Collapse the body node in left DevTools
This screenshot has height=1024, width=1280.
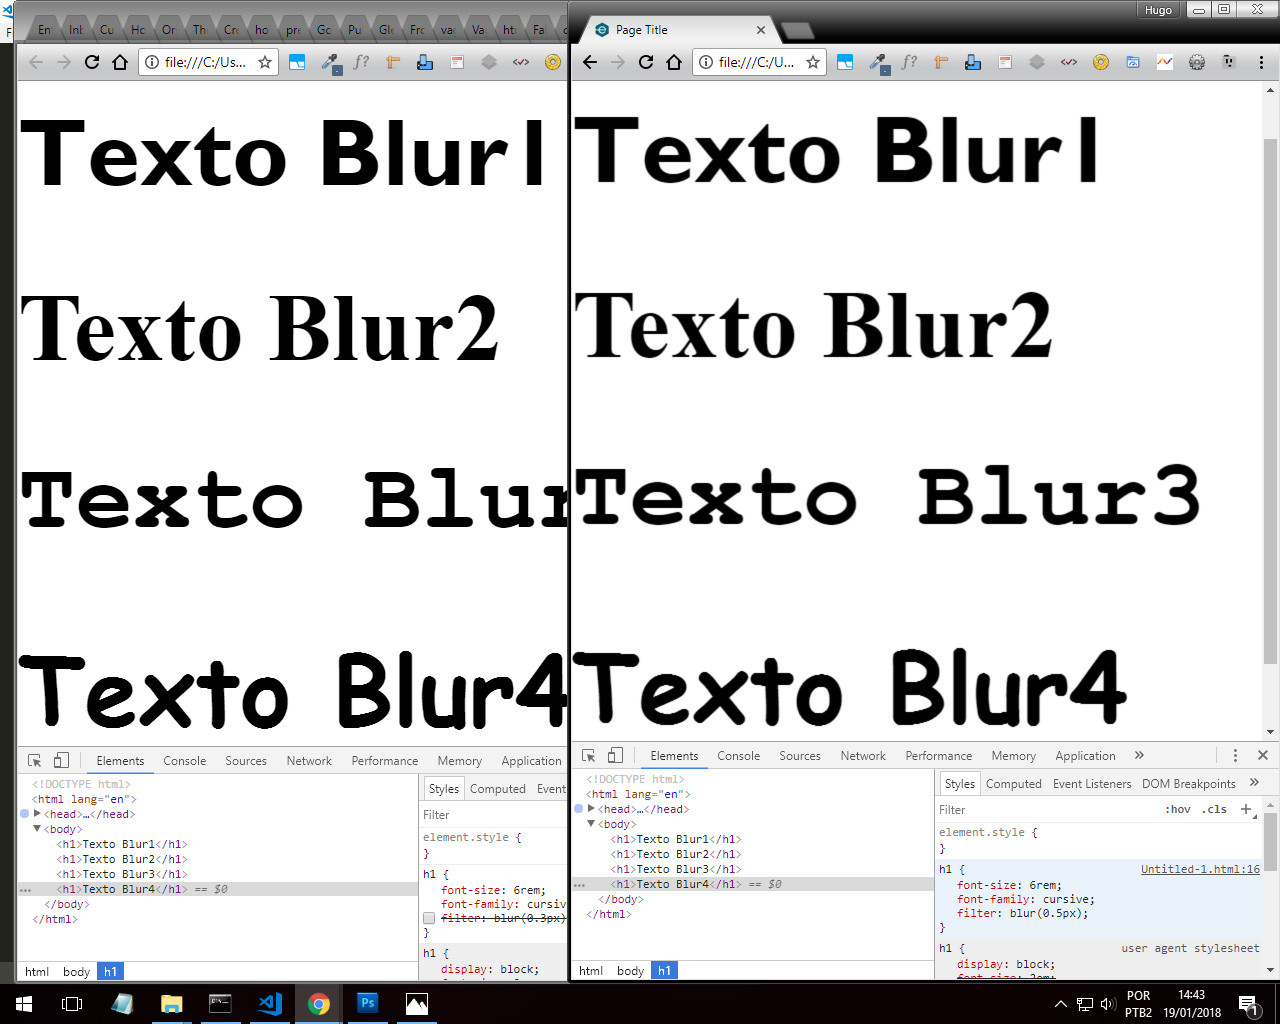37,829
